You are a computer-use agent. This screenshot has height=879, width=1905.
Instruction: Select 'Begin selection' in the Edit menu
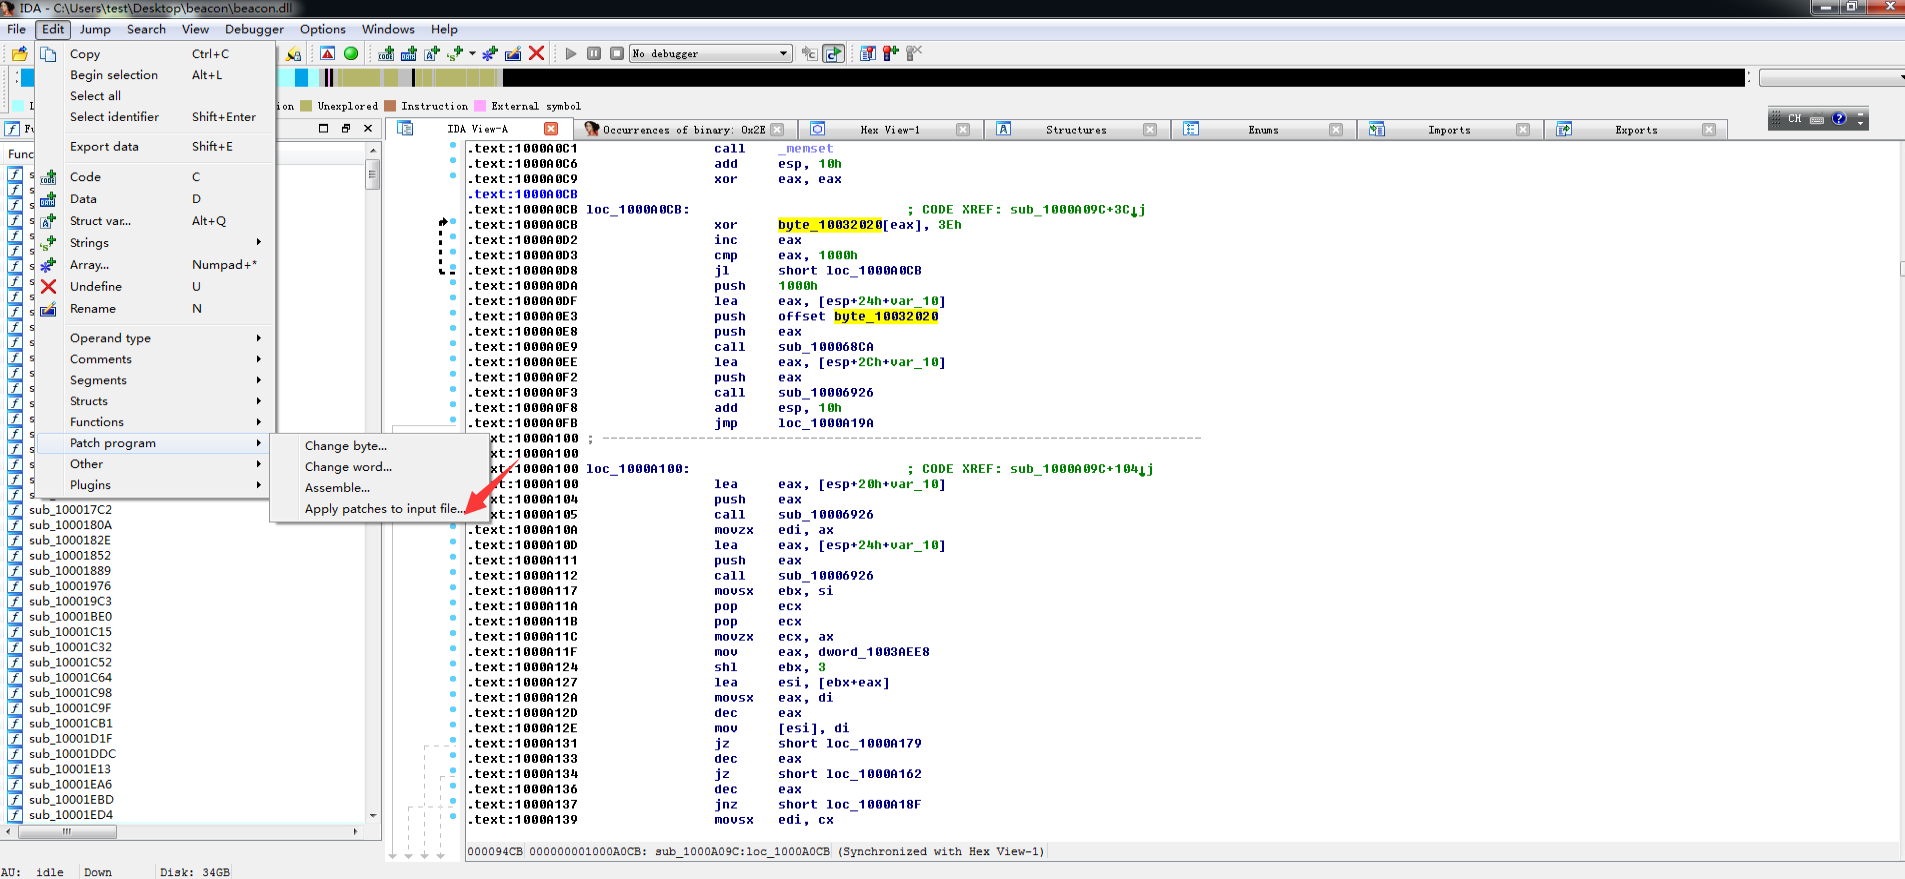pos(155,75)
